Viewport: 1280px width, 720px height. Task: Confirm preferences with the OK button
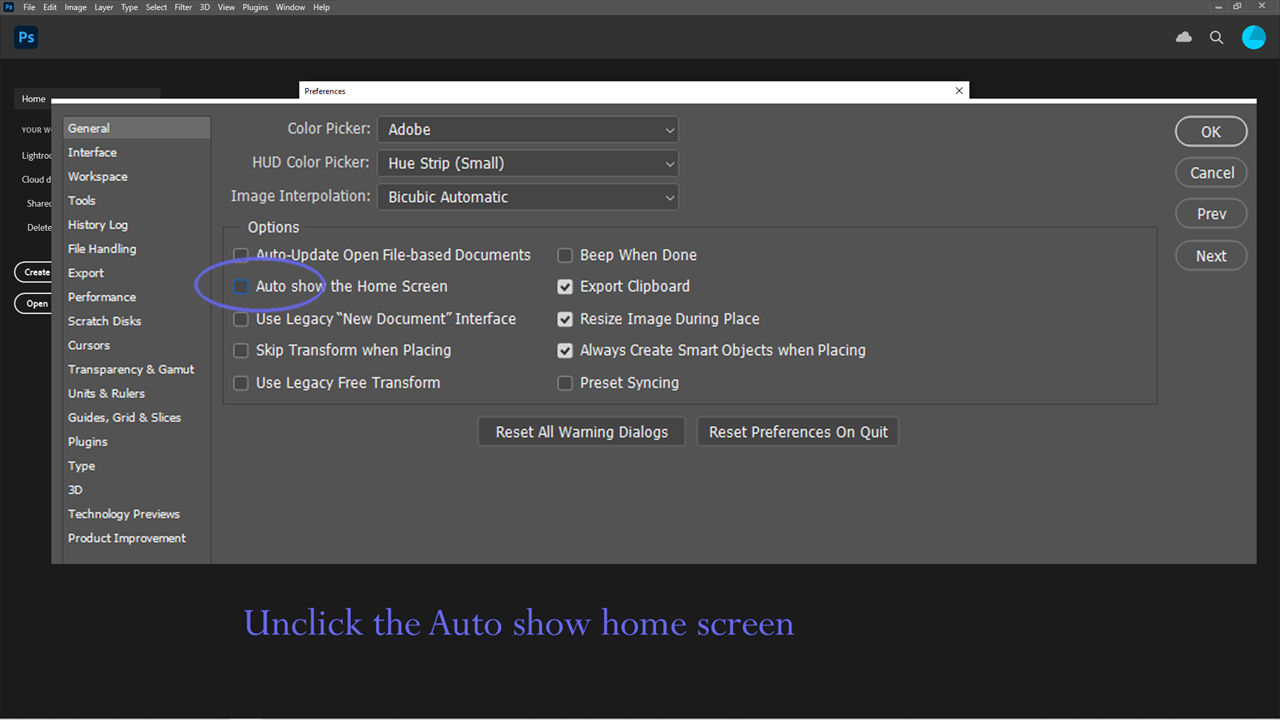pyautogui.click(x=1211, y=131)
